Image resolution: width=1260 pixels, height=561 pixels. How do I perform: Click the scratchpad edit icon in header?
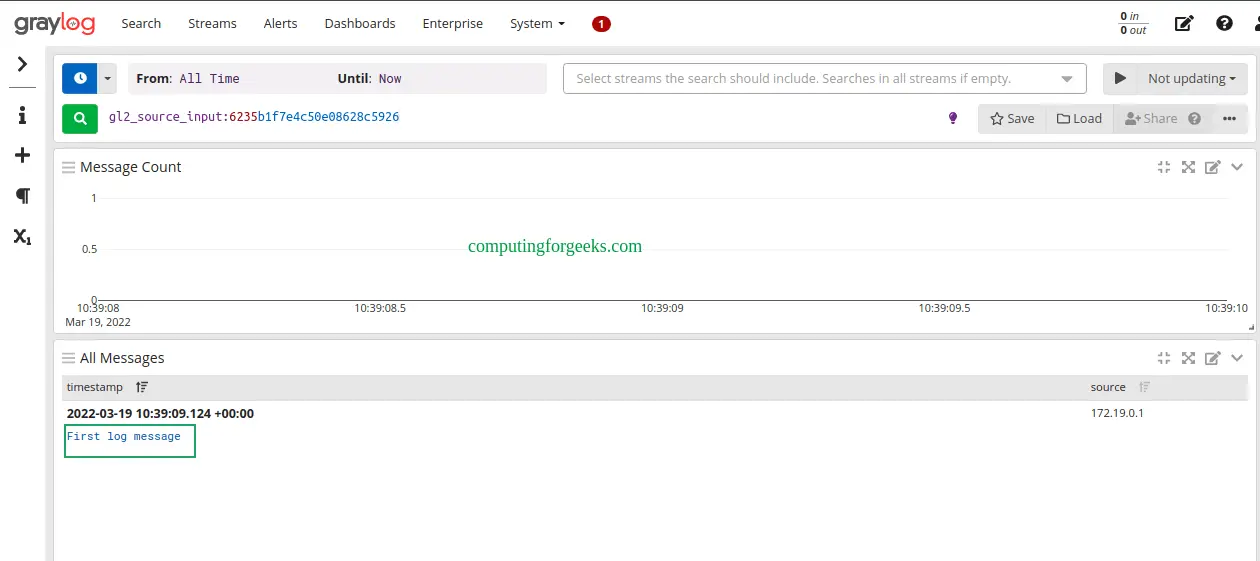coord(1184,24)
